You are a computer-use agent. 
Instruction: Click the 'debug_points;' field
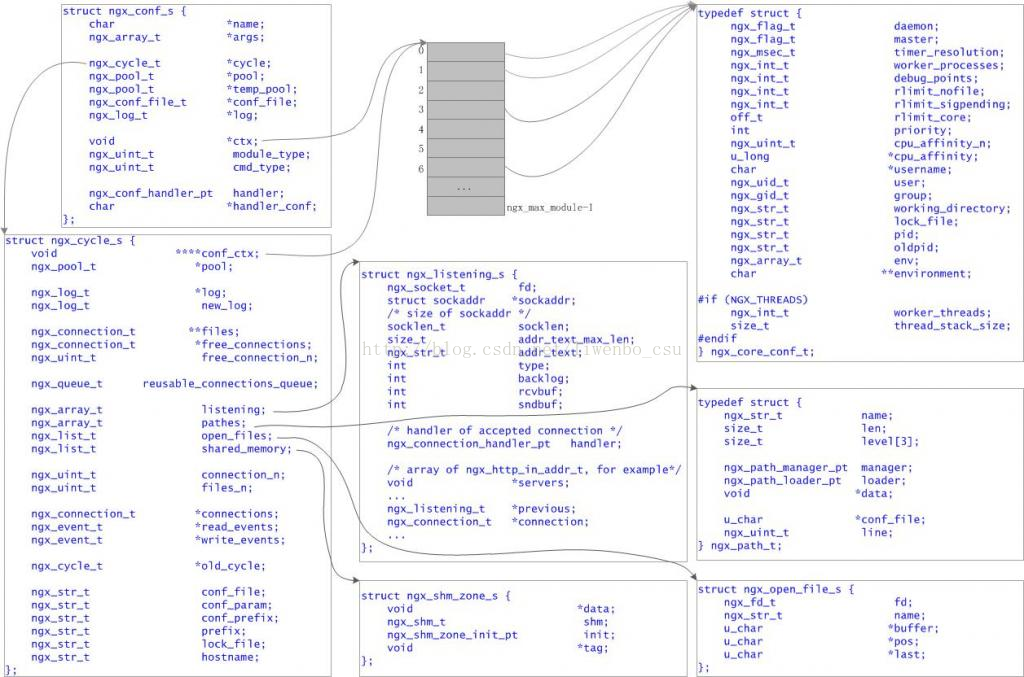point(936,79)
